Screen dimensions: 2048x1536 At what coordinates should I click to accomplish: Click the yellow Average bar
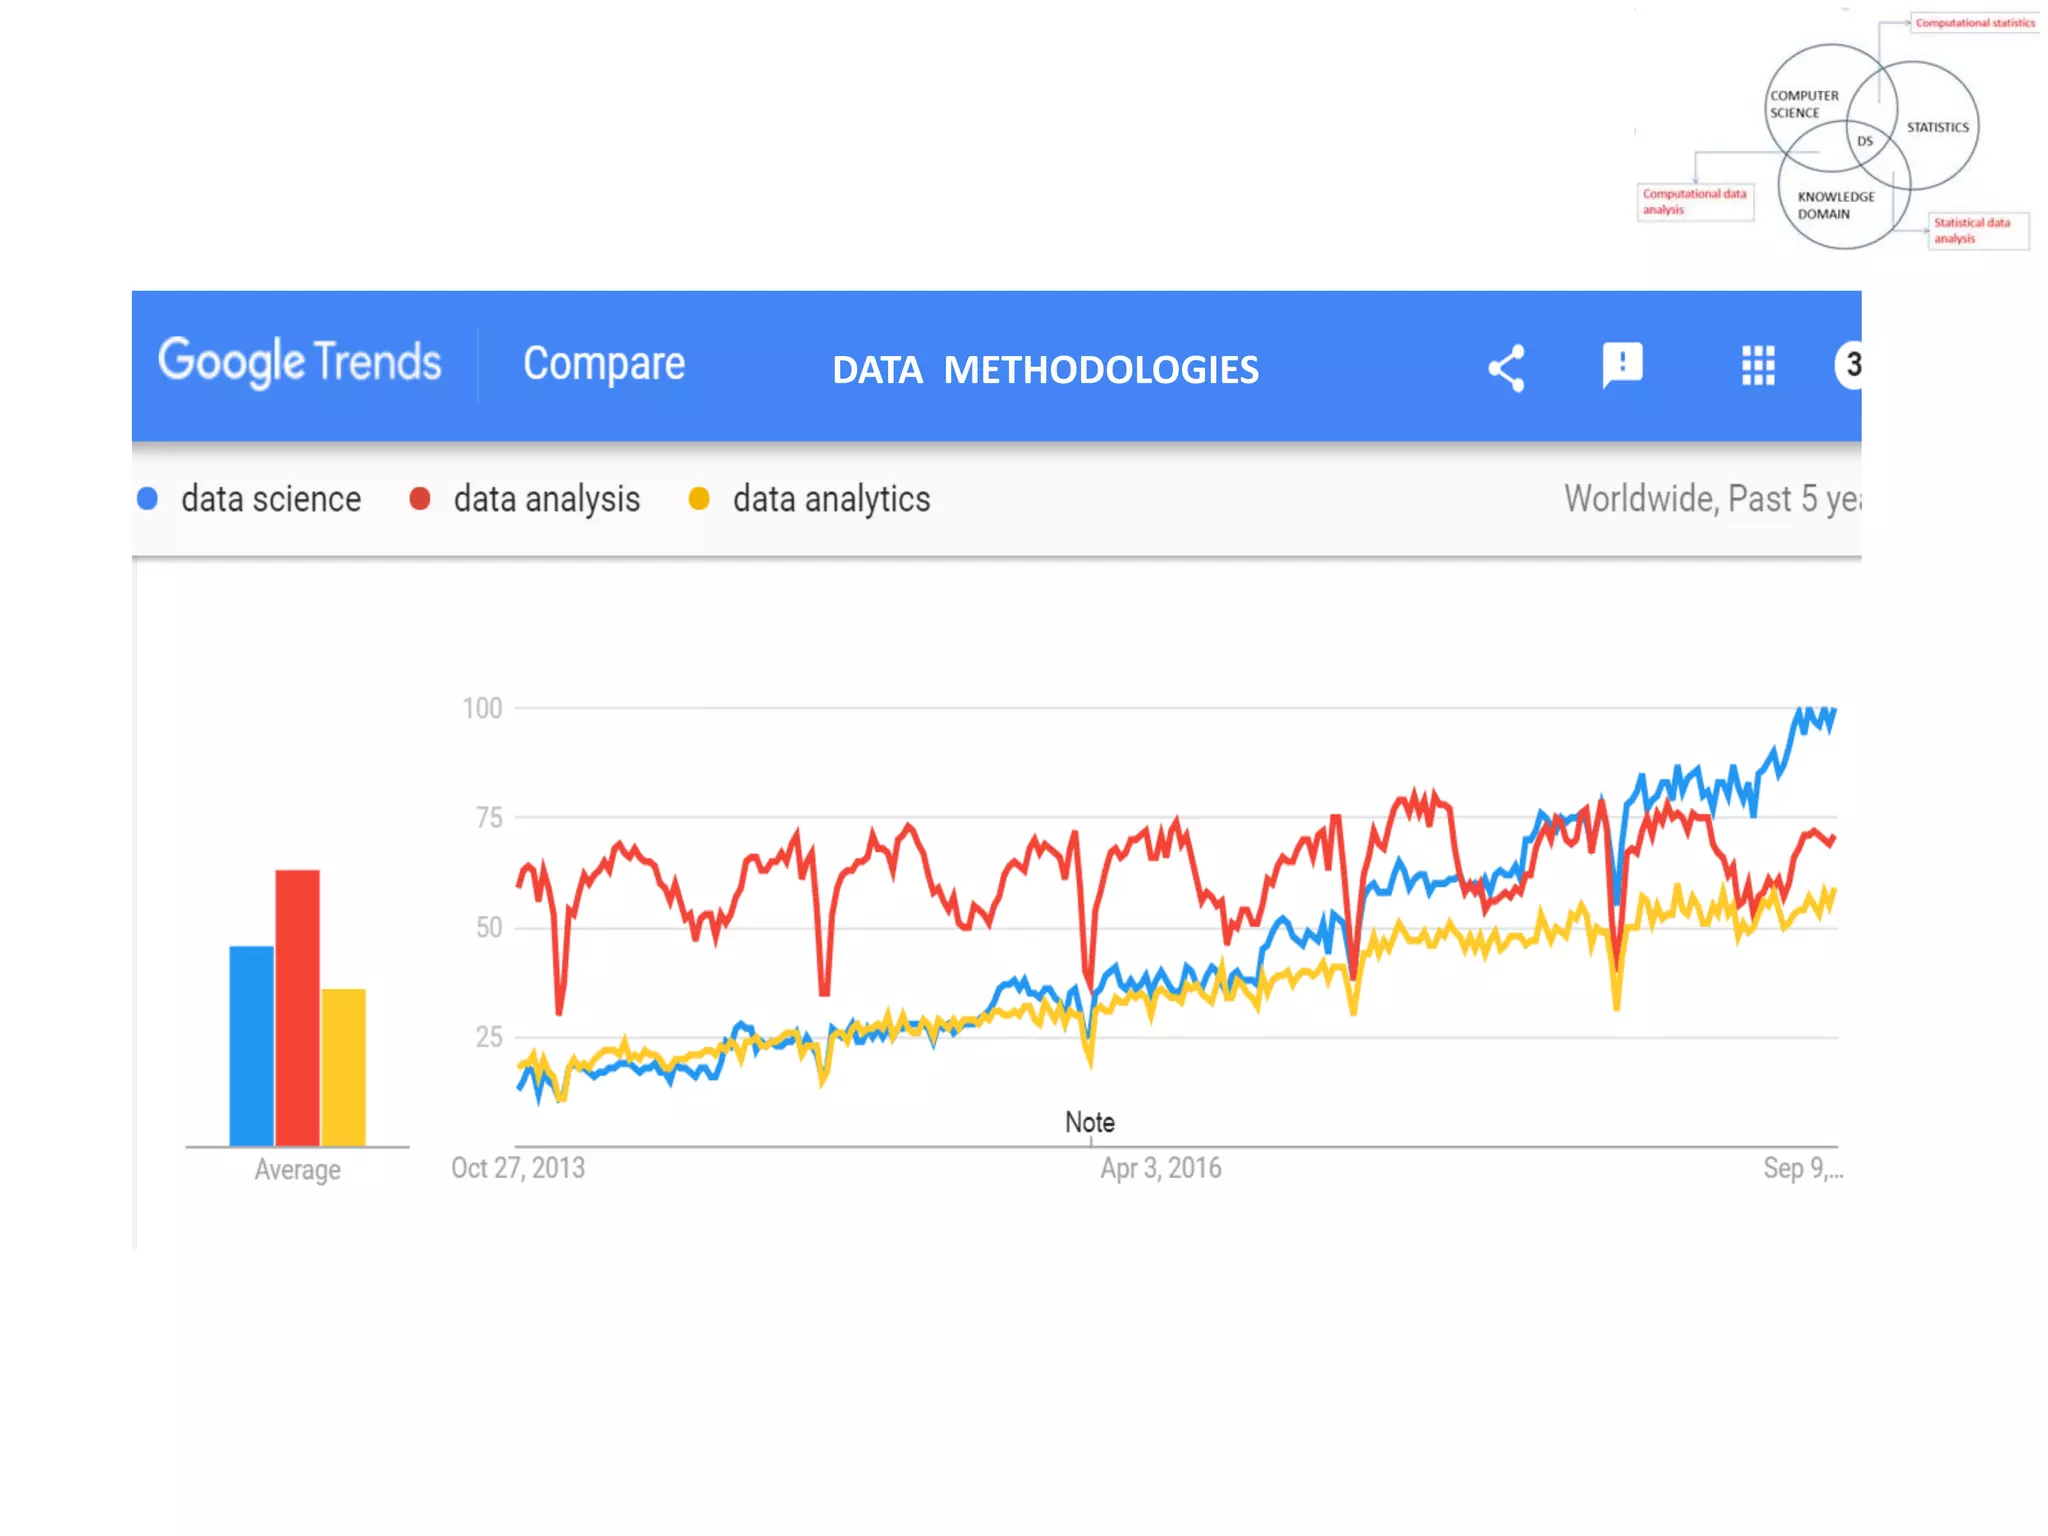(x=343, y=1067)
